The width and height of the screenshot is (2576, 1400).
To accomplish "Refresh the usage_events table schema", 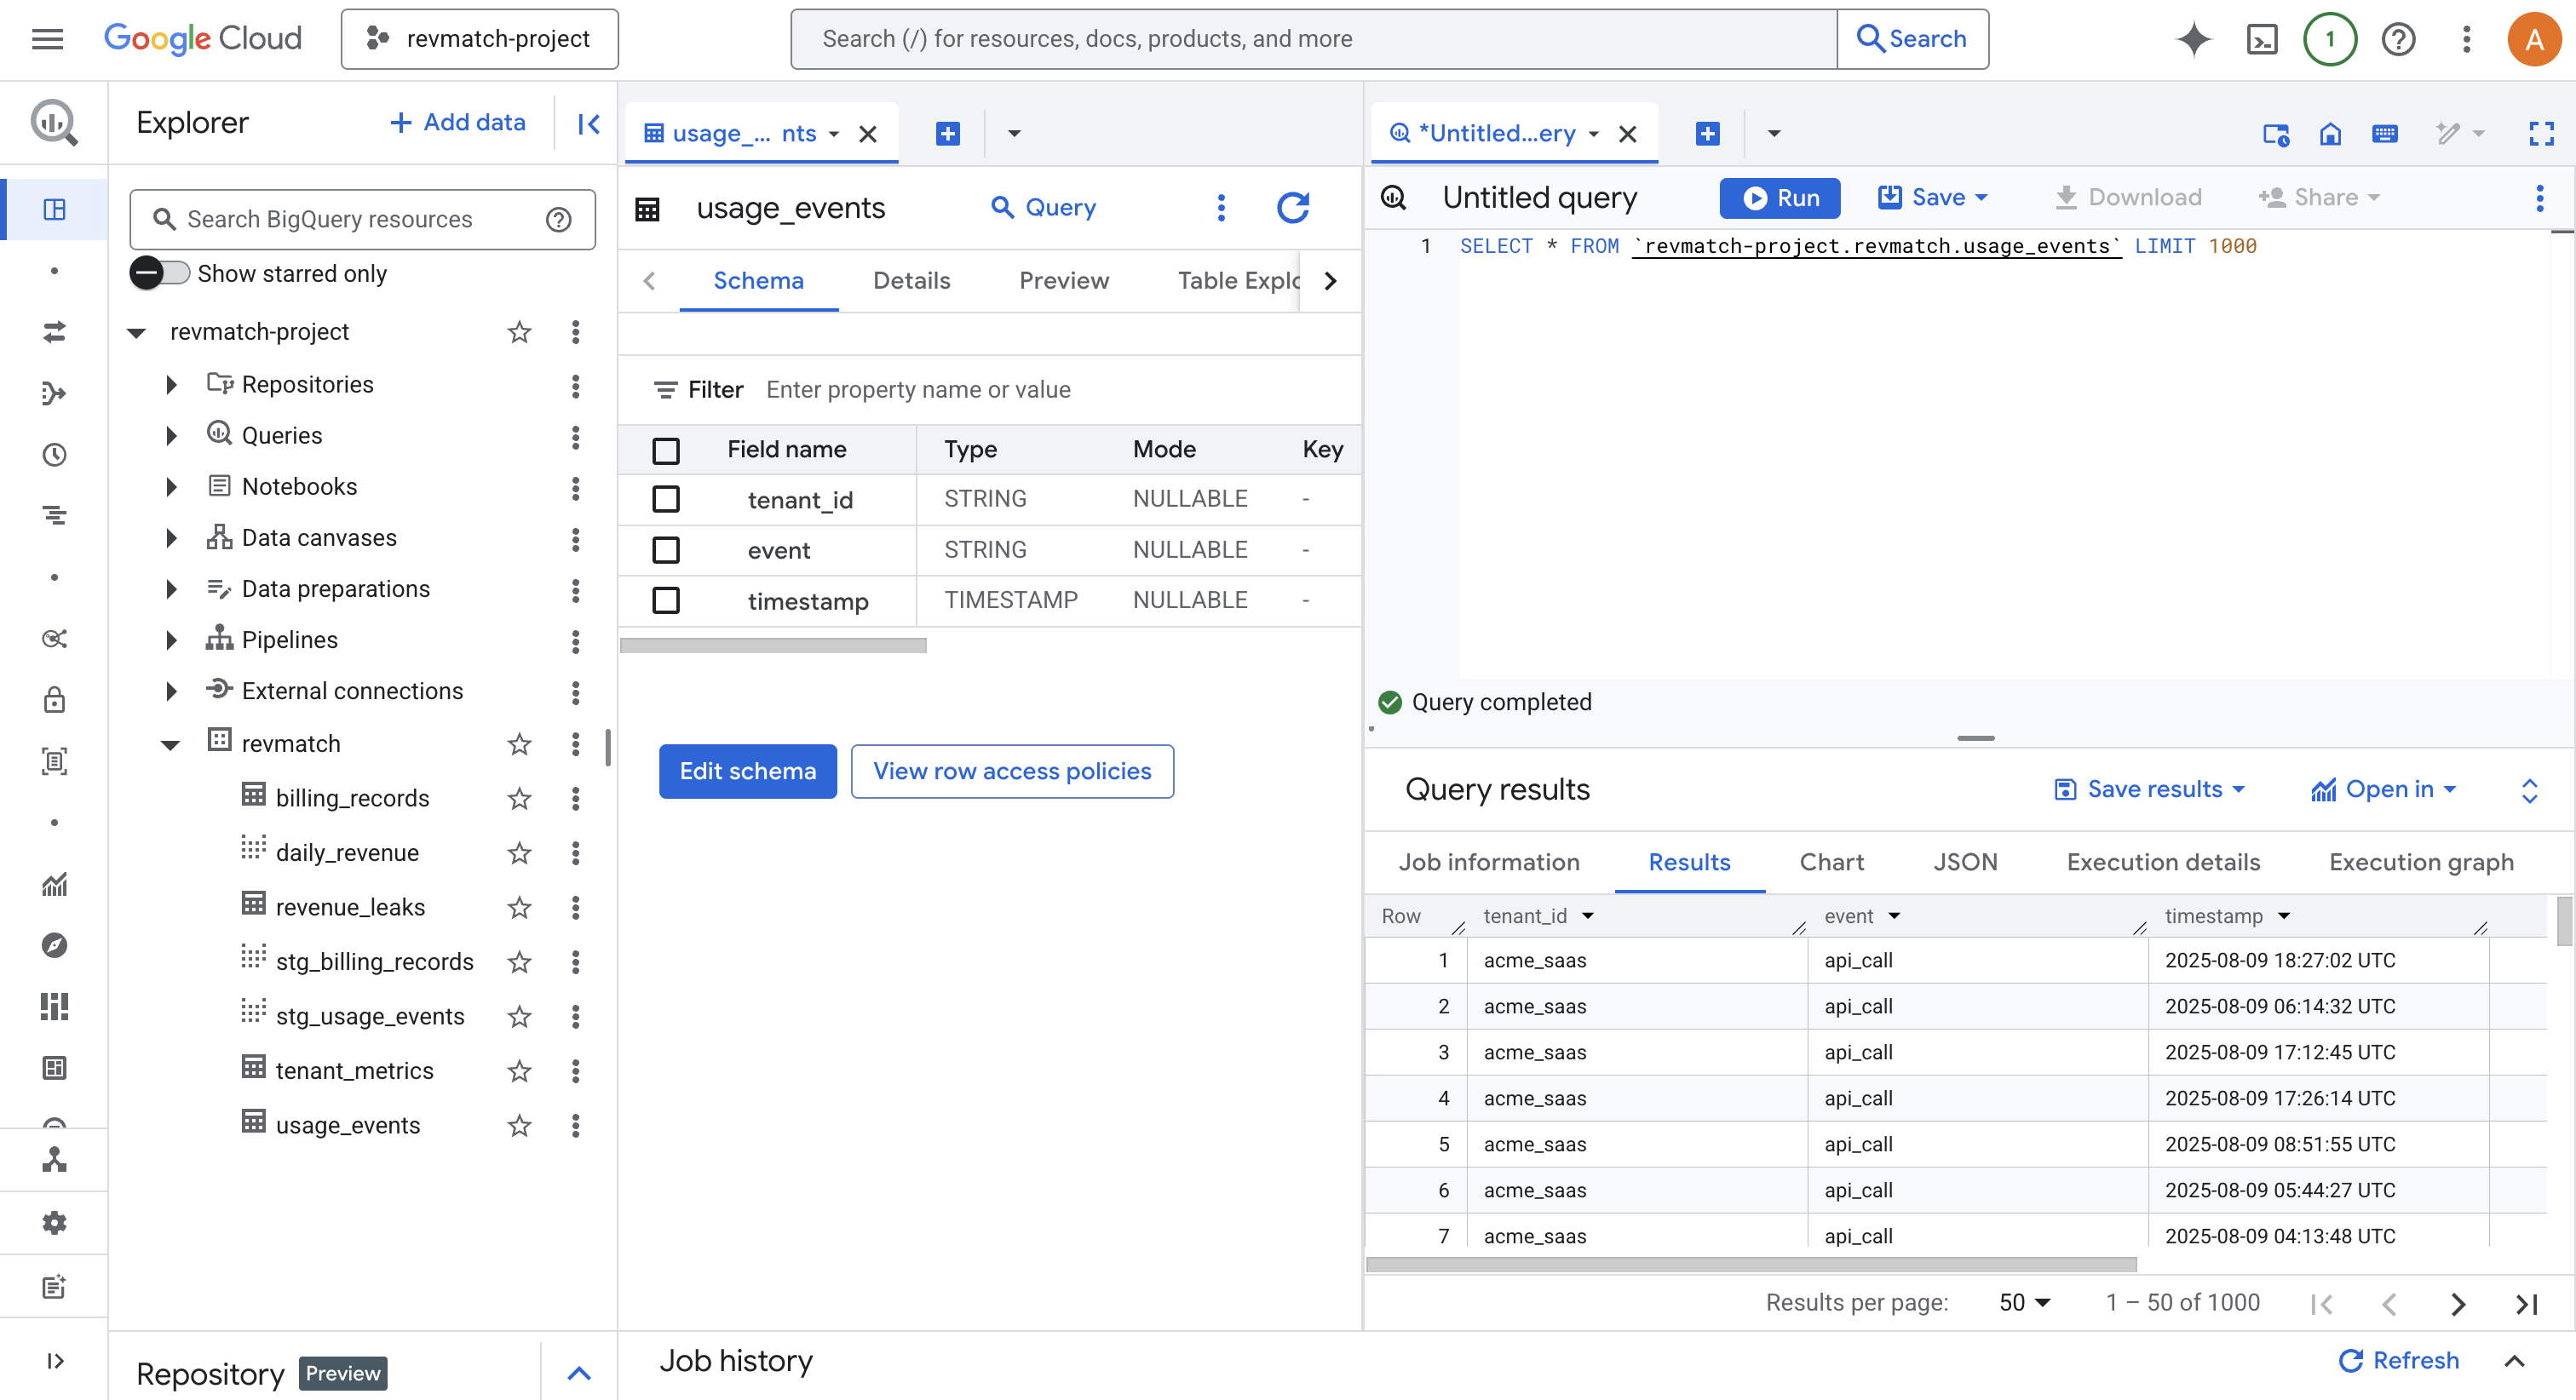I will point(1293,208).
